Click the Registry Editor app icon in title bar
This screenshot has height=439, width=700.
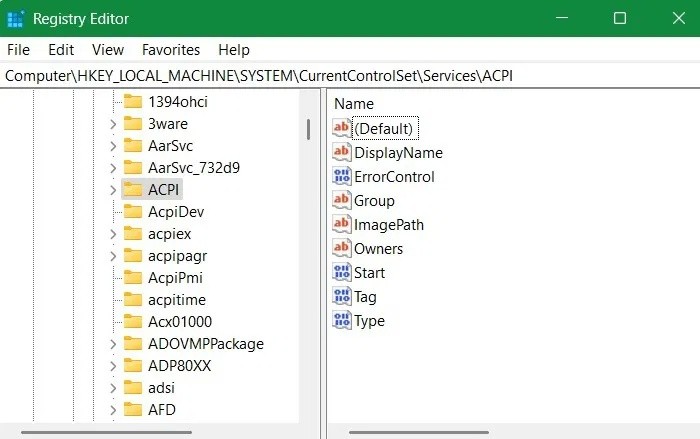click(16, 19)
